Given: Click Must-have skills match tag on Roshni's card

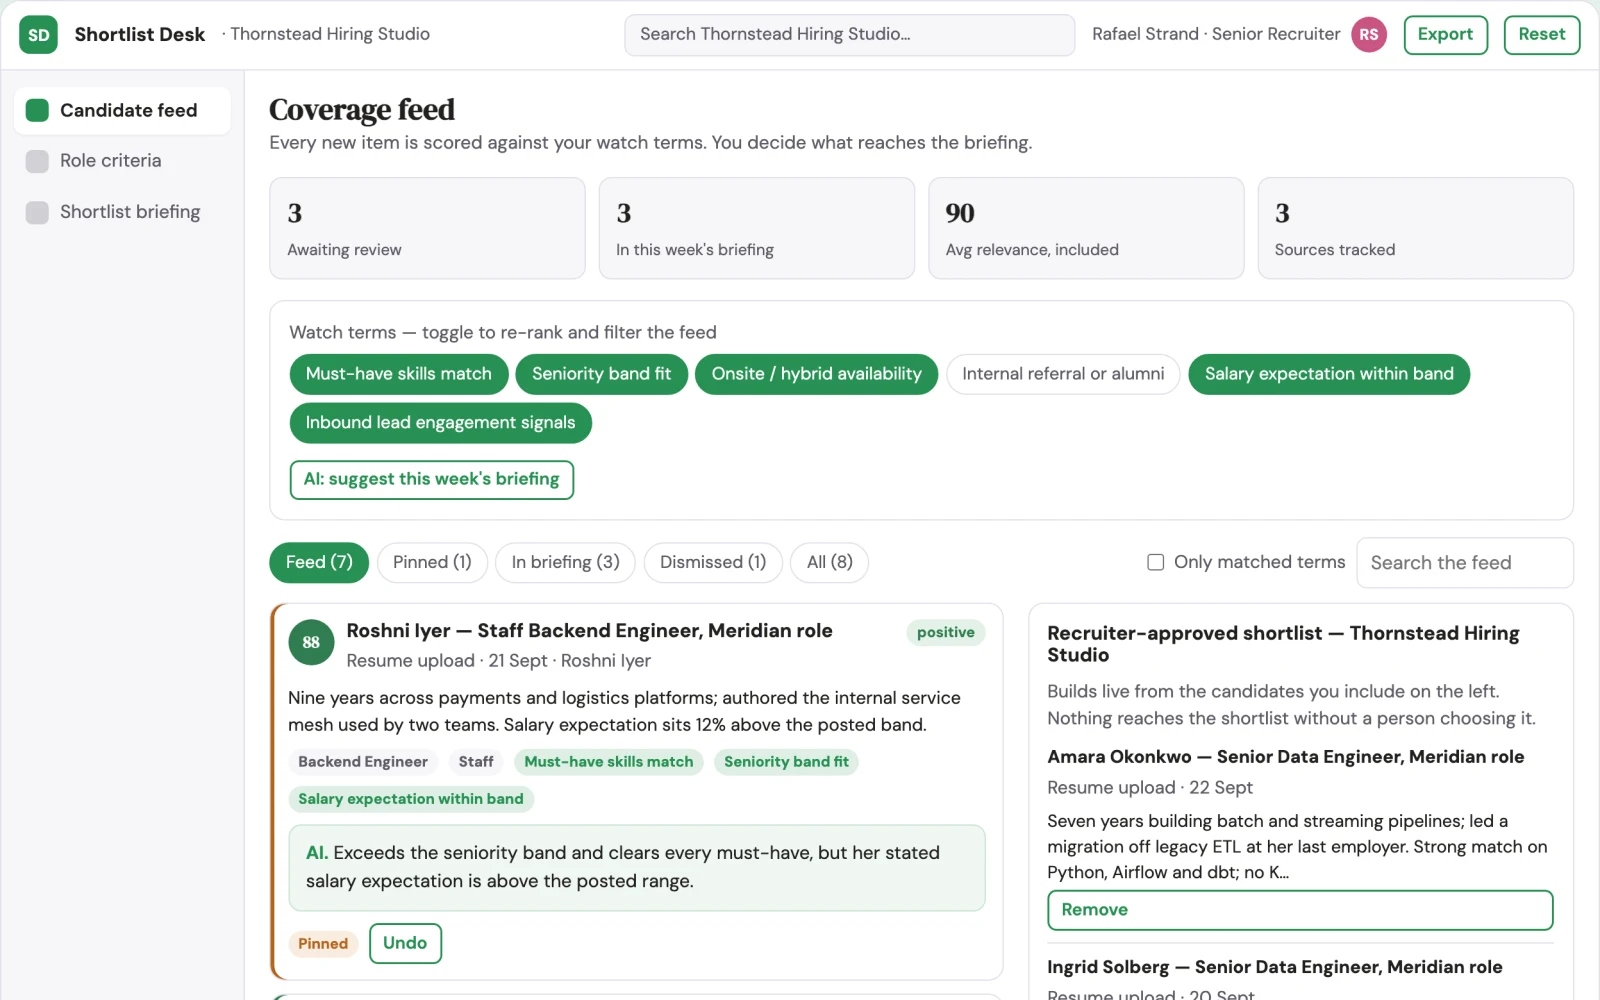Looking at the screenshot, I should [609, 762].
